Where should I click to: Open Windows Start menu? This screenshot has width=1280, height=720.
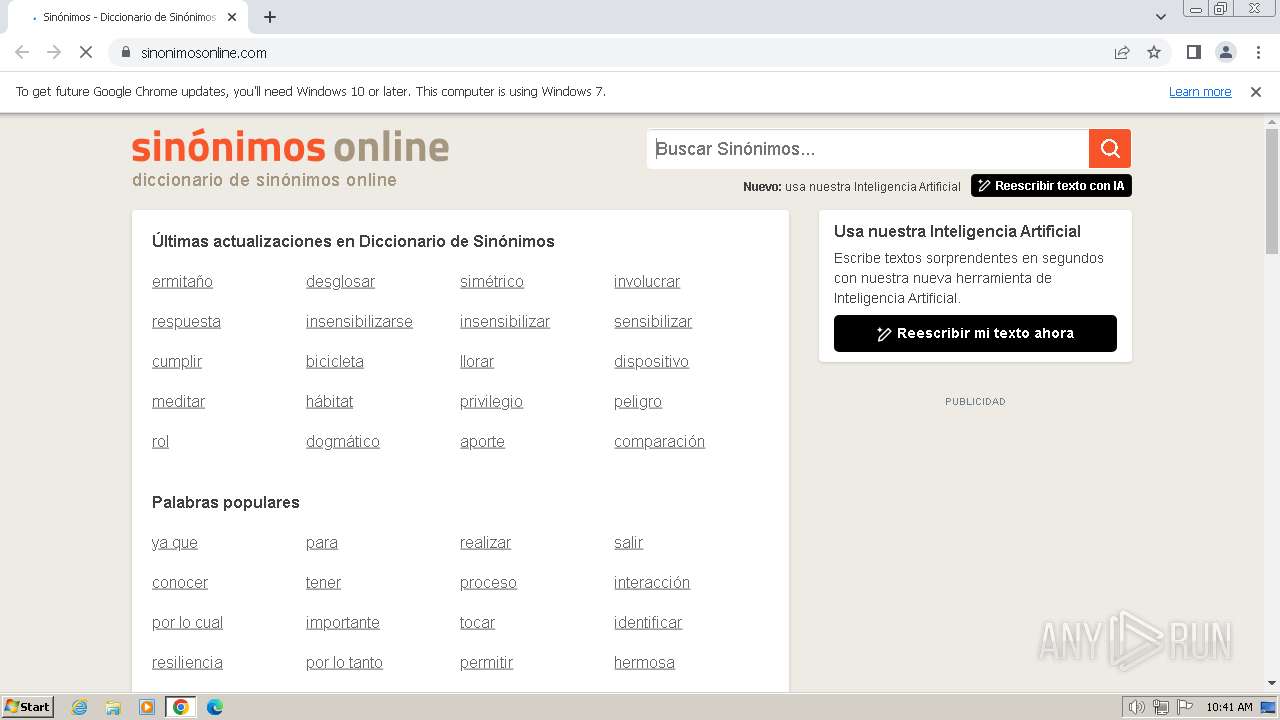pyautogui.click(x=28, y=707)
